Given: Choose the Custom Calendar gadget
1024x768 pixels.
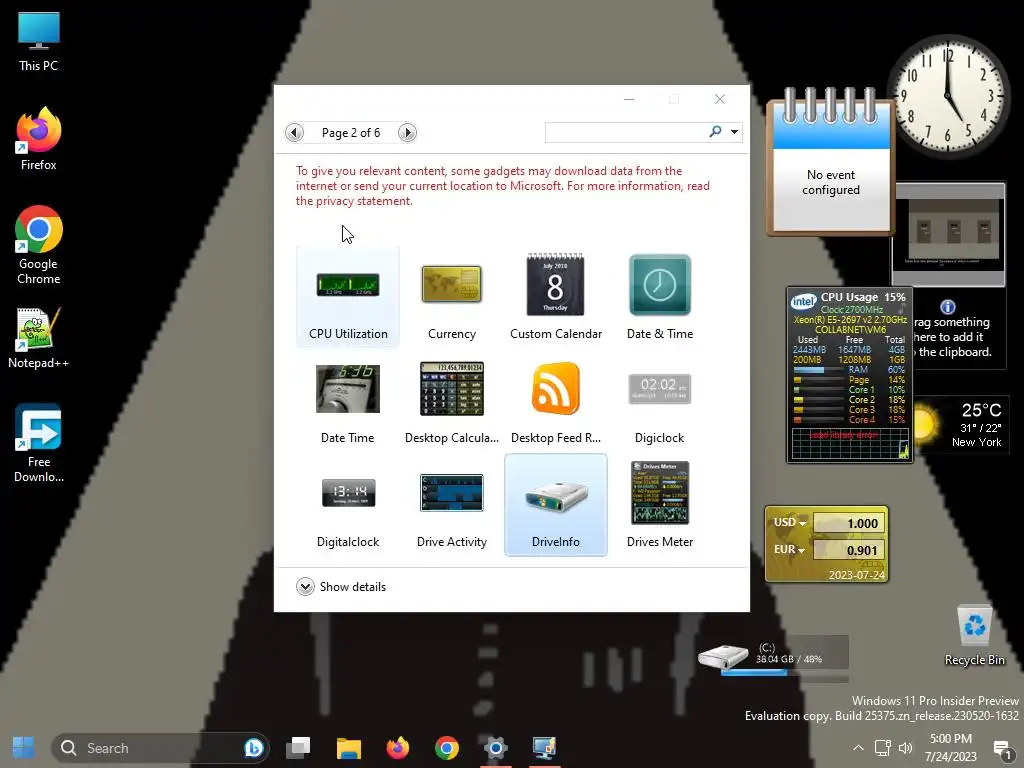Looking at the screenshot, I should click(555, 298).
